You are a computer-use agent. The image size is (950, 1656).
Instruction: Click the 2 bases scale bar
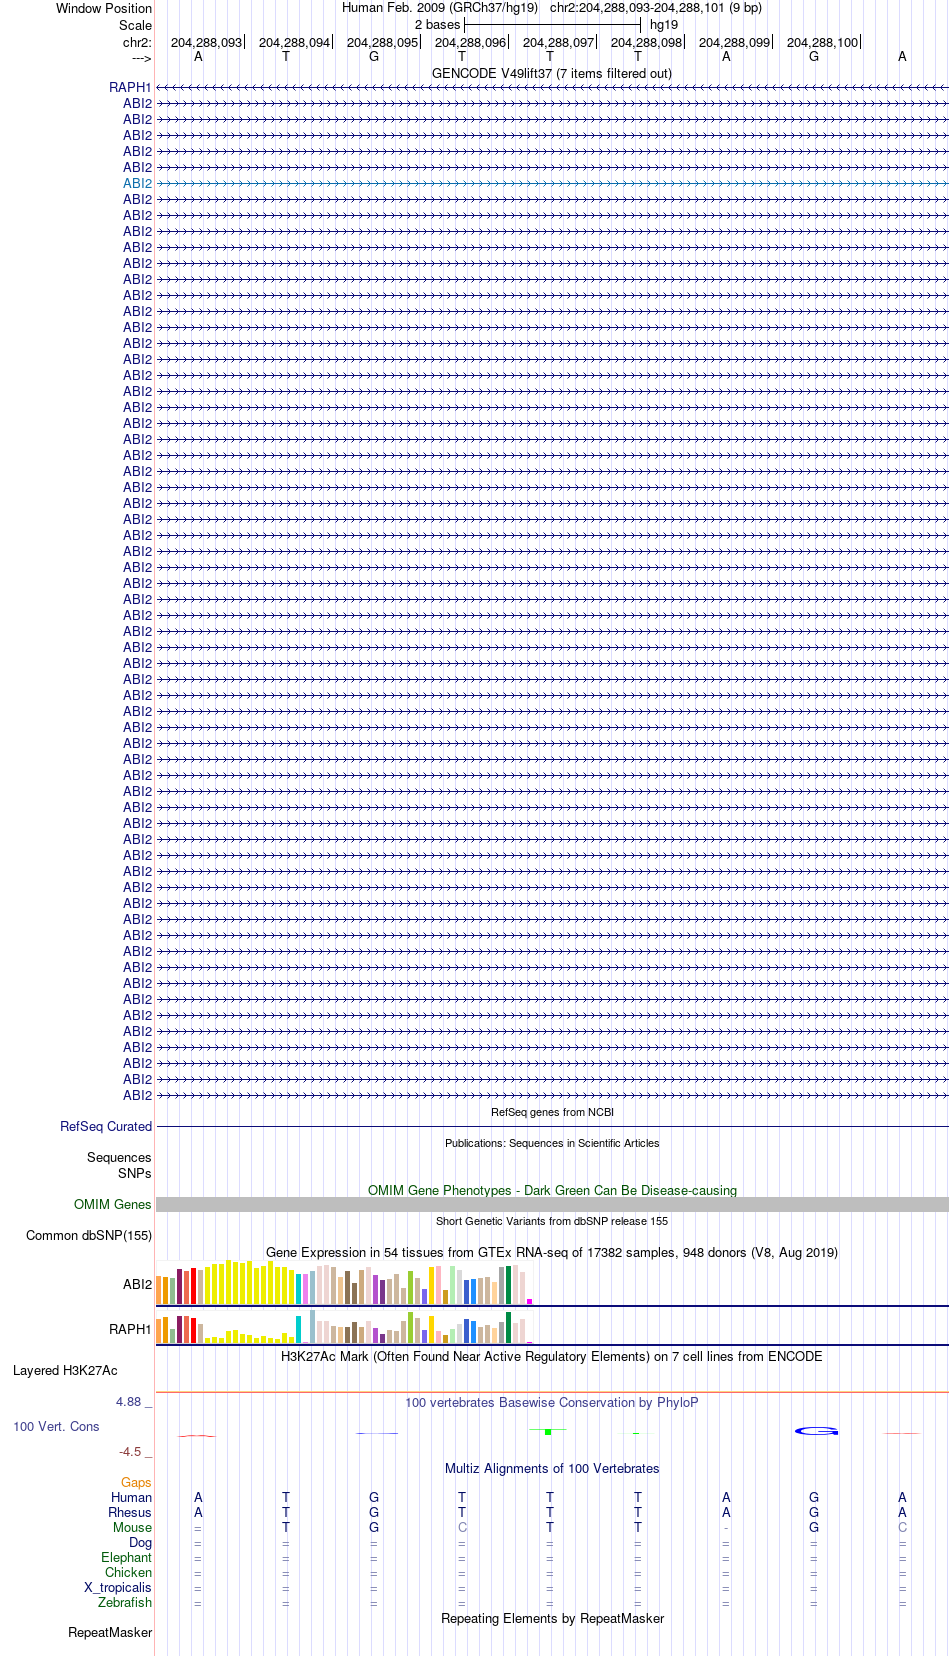[x=552, y=24]
